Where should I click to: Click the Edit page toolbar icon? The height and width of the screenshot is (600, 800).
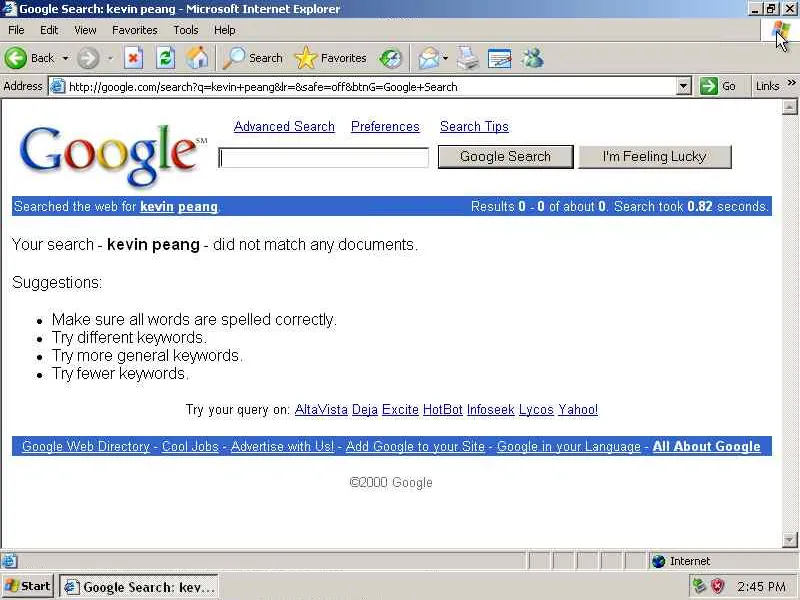pyautogui.click(x=499, y=58)
